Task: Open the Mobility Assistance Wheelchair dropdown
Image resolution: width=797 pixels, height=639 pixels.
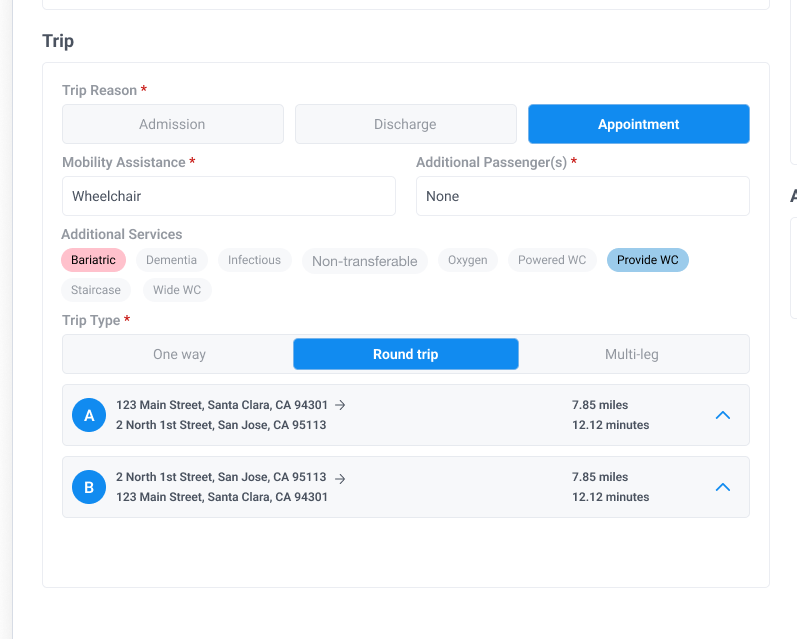Action: (229, 196)
